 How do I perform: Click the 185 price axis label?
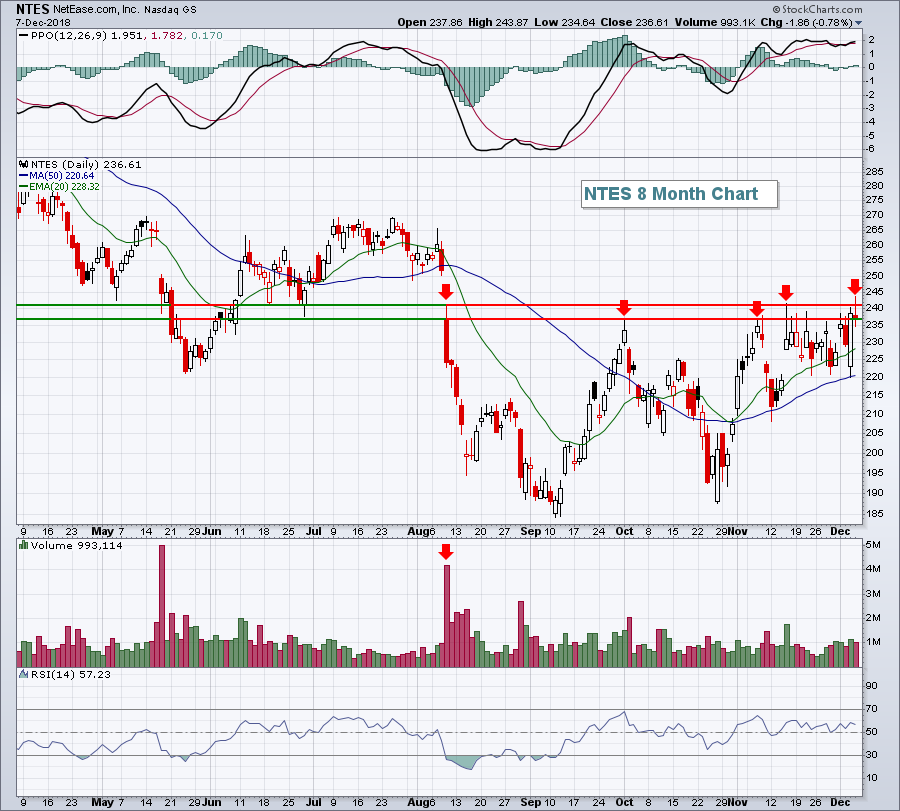coord(875,514)
